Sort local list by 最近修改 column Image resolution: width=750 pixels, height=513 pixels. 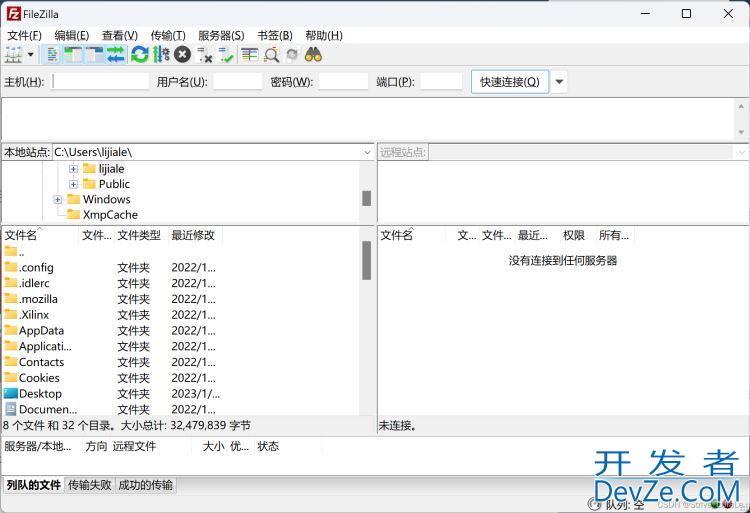tap(195, 235)
